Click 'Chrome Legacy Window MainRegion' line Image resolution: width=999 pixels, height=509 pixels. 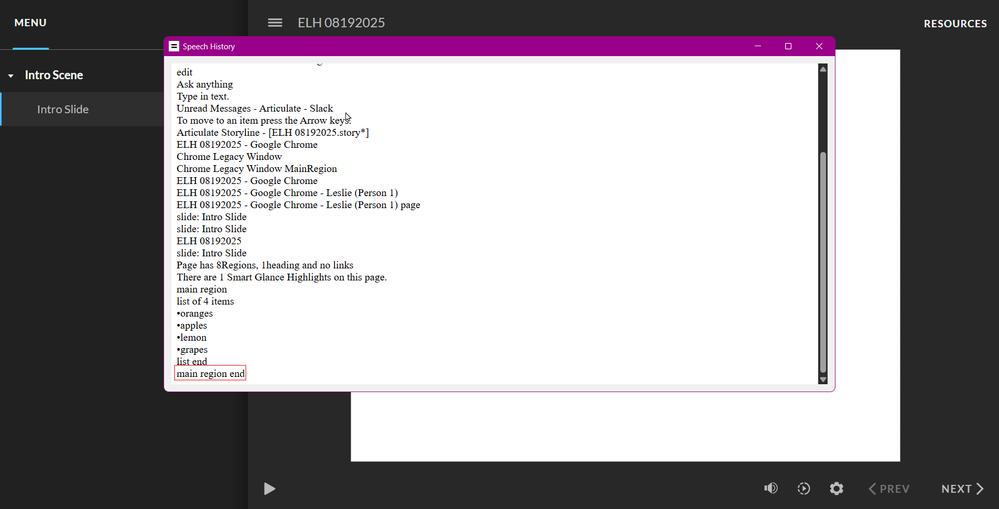point(257,169)
